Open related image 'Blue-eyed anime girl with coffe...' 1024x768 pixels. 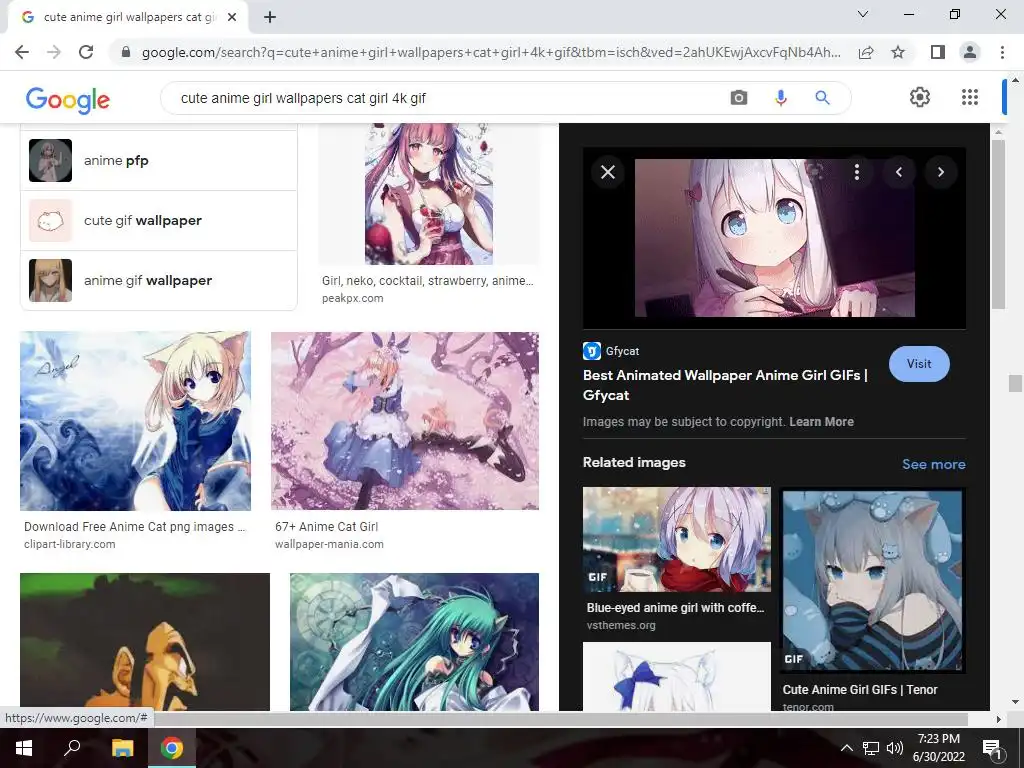(677, 539)
